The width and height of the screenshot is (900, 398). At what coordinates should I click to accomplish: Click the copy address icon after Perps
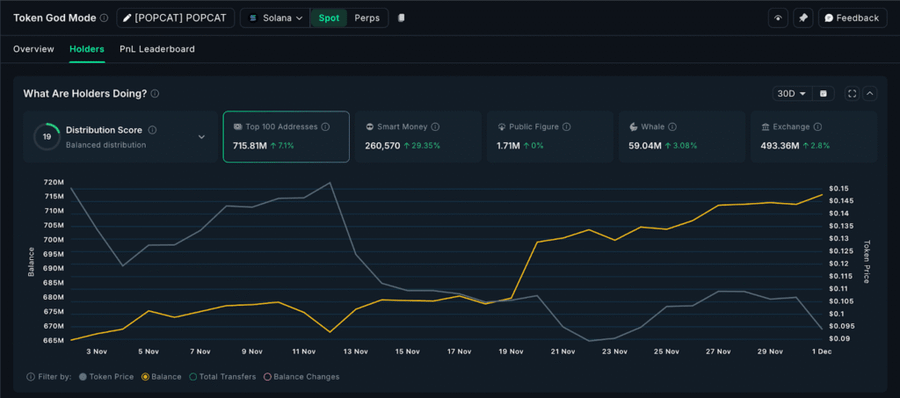[x=401, y=18]
